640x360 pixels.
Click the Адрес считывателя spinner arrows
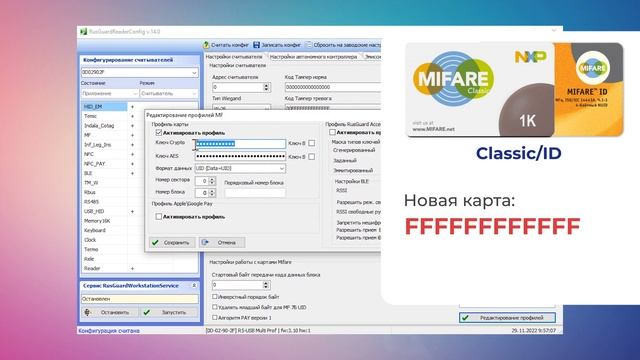pyautogui.click(x=266, y=87)
